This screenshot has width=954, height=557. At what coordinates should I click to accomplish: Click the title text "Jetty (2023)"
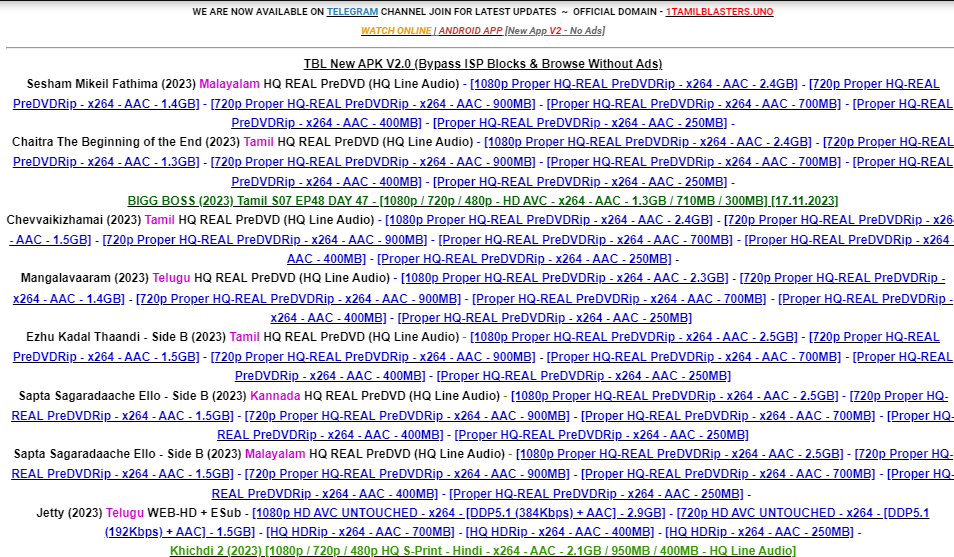69,513
